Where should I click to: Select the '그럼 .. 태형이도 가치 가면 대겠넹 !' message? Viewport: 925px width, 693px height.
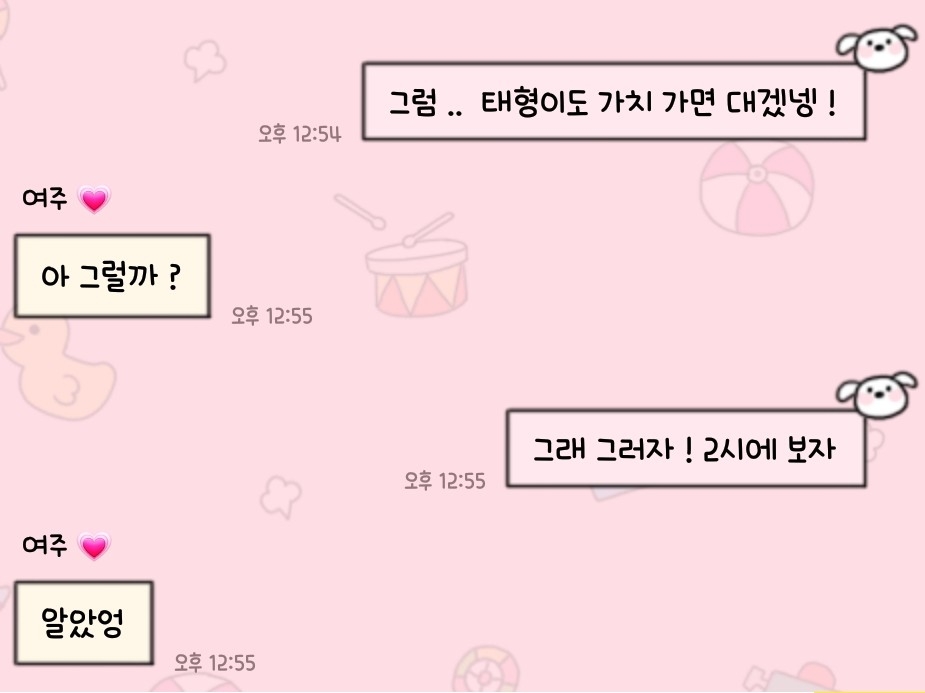tap(614, 101)
